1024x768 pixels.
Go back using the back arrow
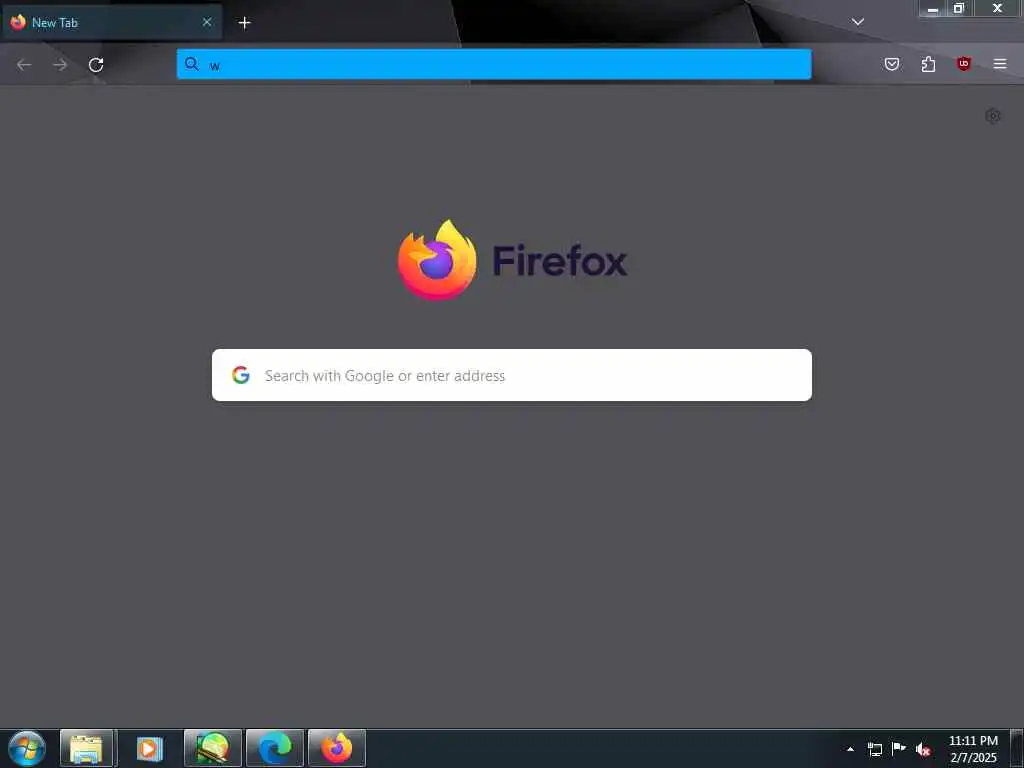[x=24, y=65]
